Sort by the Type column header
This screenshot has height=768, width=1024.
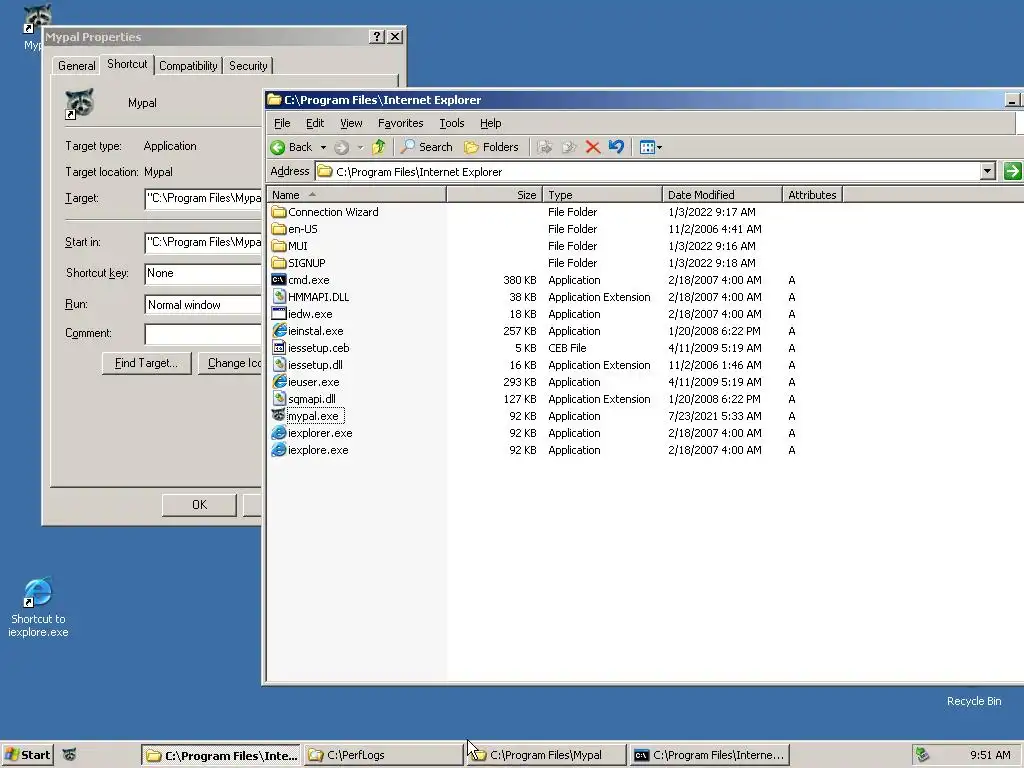(x=602, y=195)
